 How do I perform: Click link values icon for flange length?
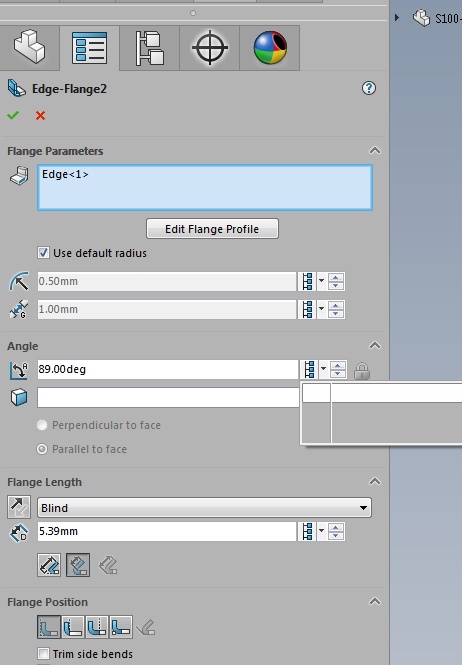point(308,531)
